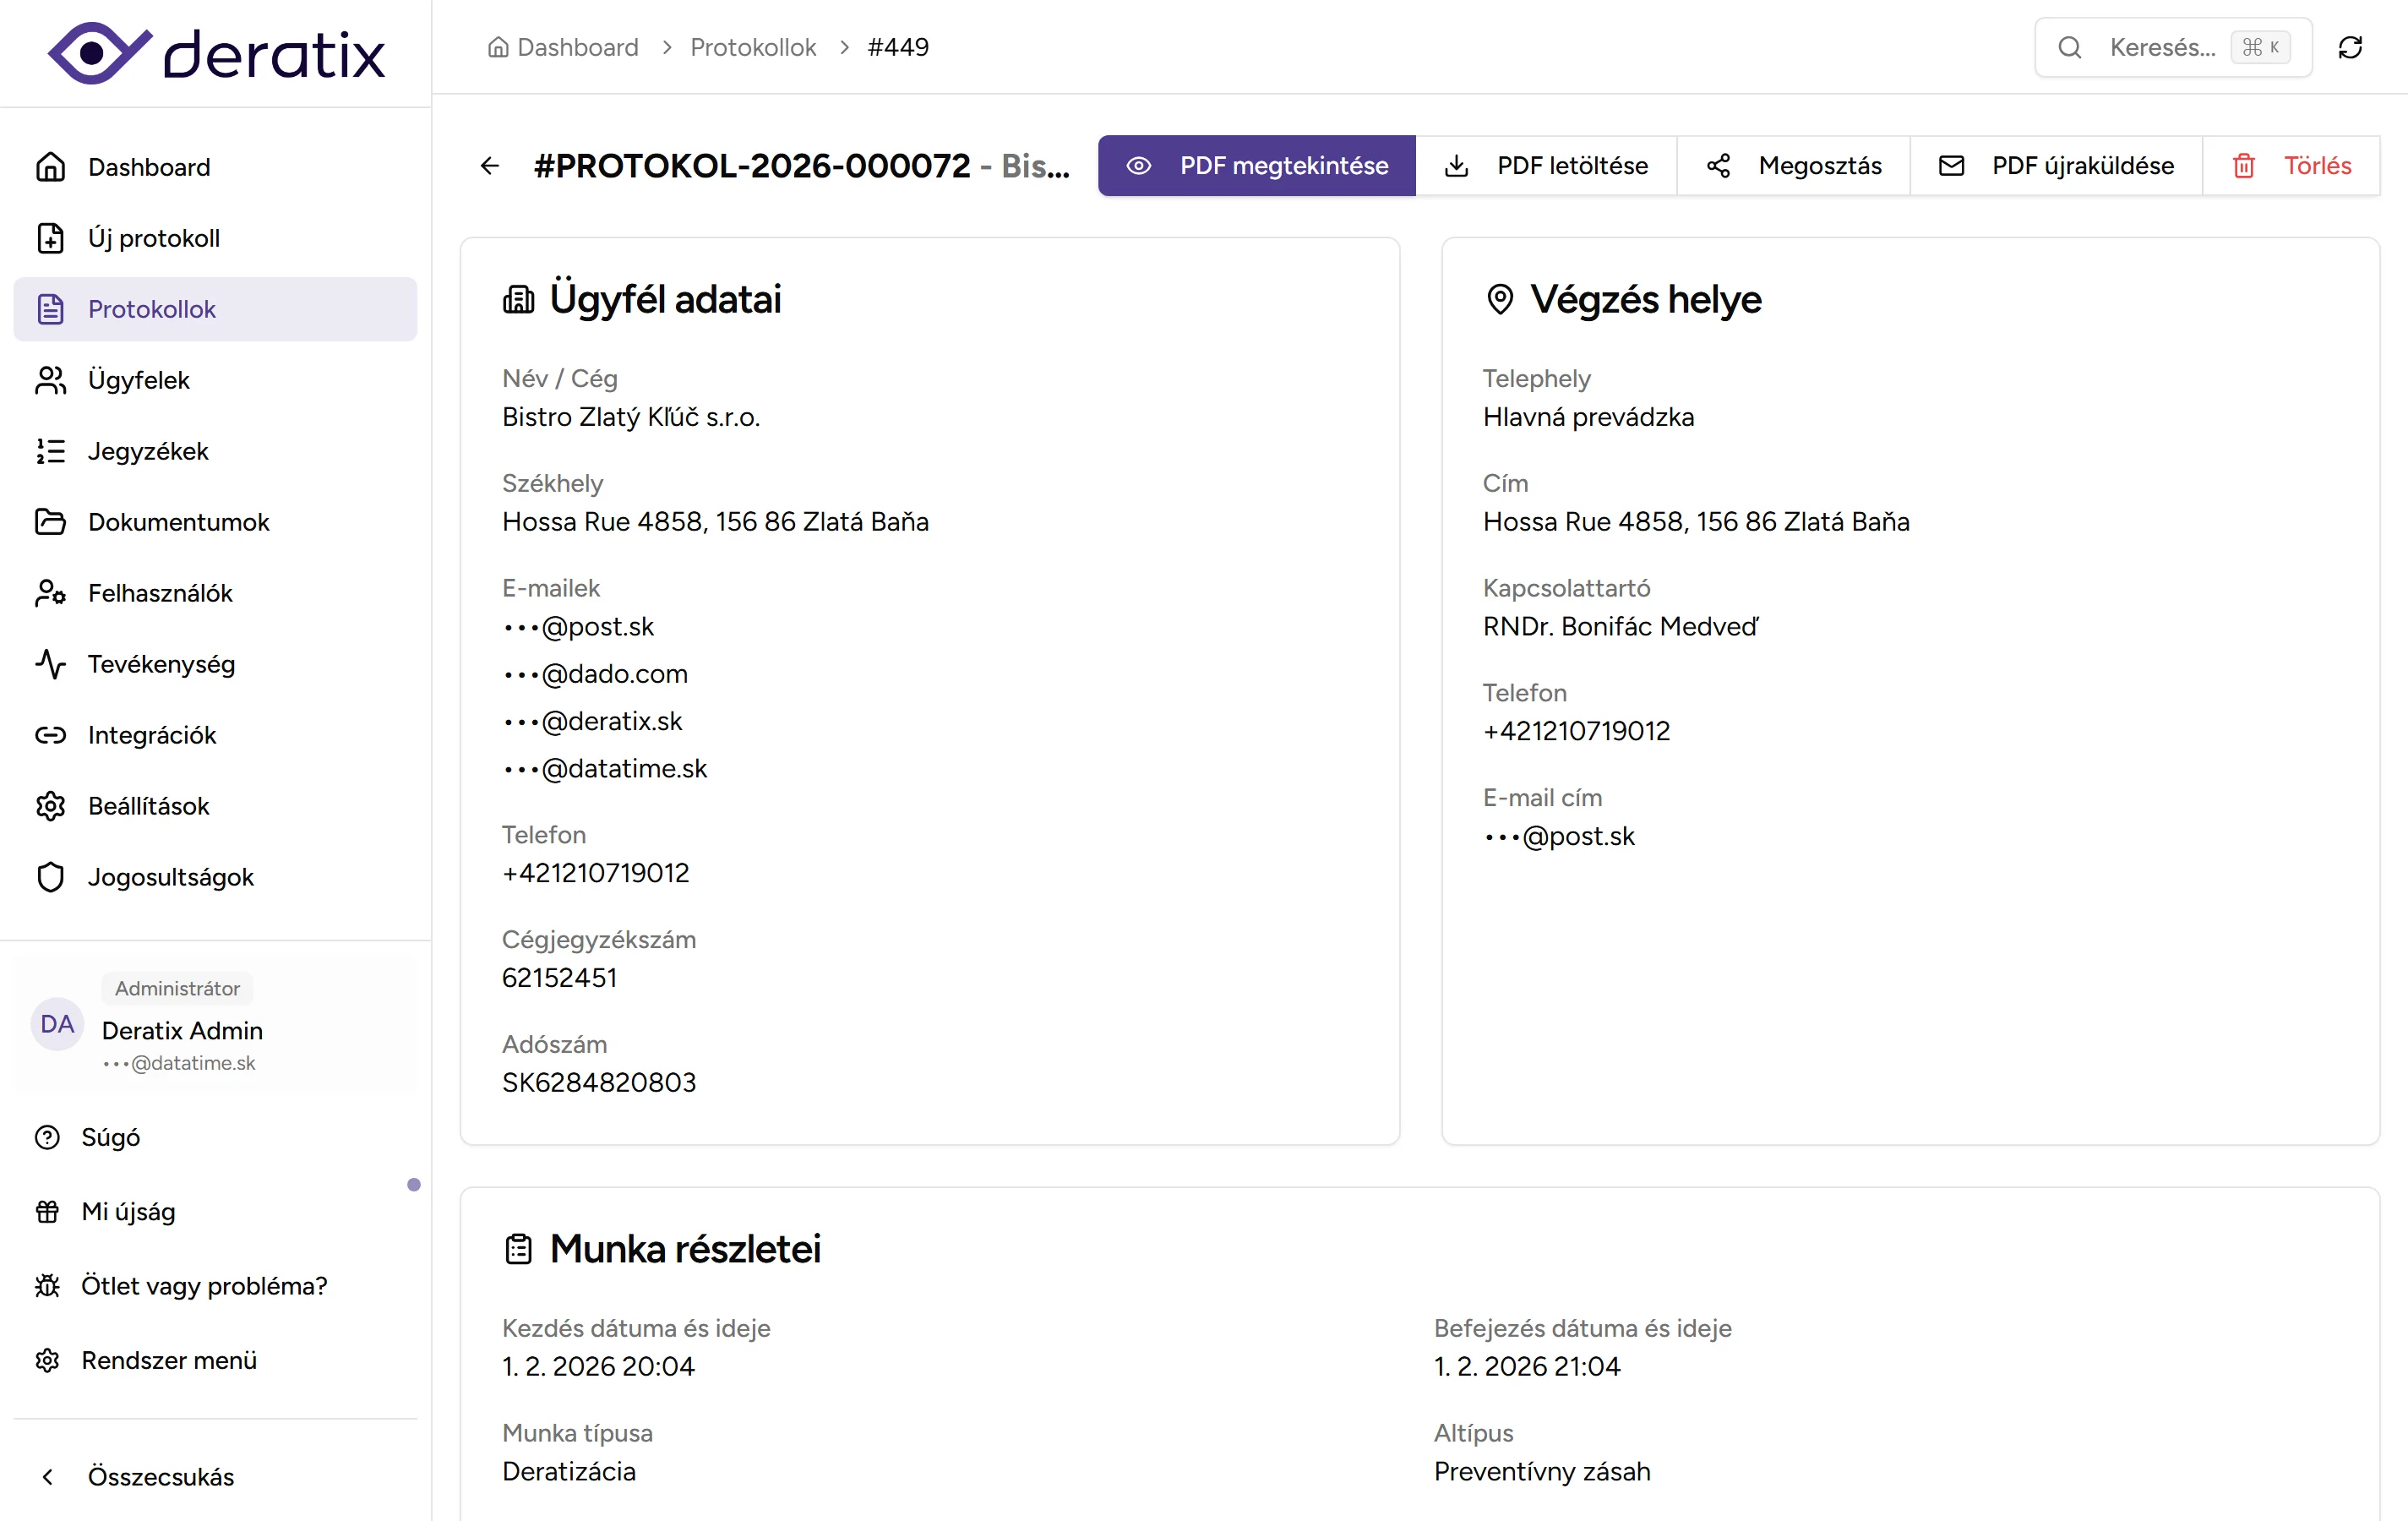Open Új protokoll from sidebar
Image resolution: width=2408 pixels, height=1521 pixels.
153,238
